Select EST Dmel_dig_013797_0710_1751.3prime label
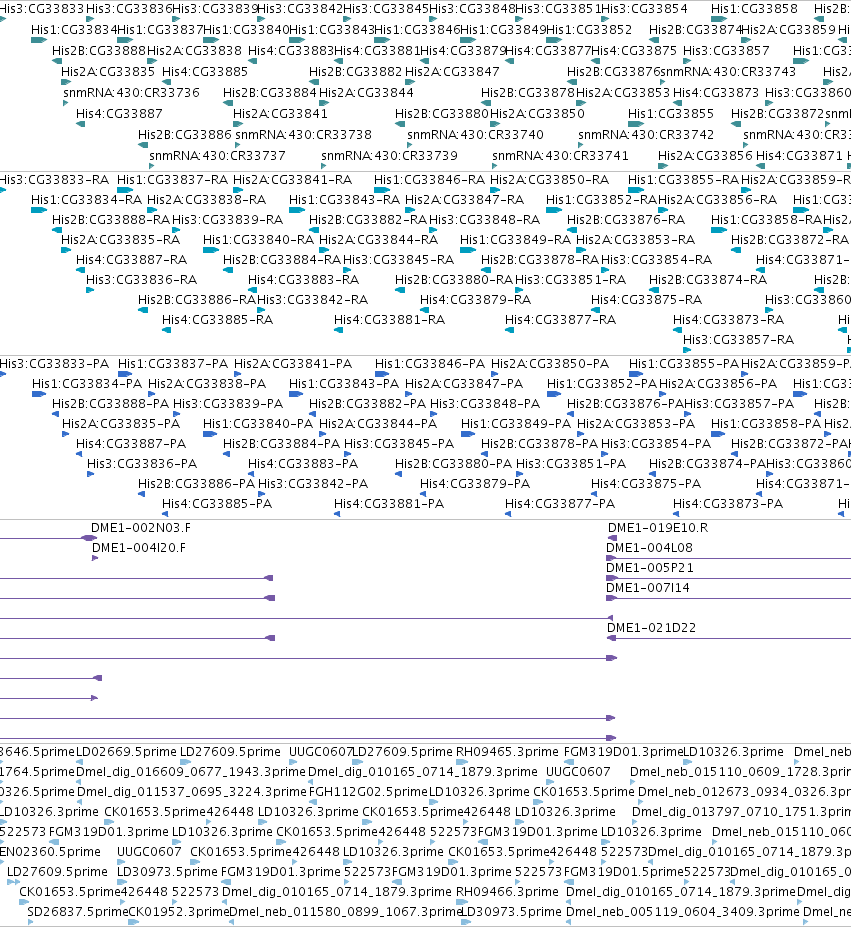This screenshot has width=851, height=927. [x=742, y=812]
